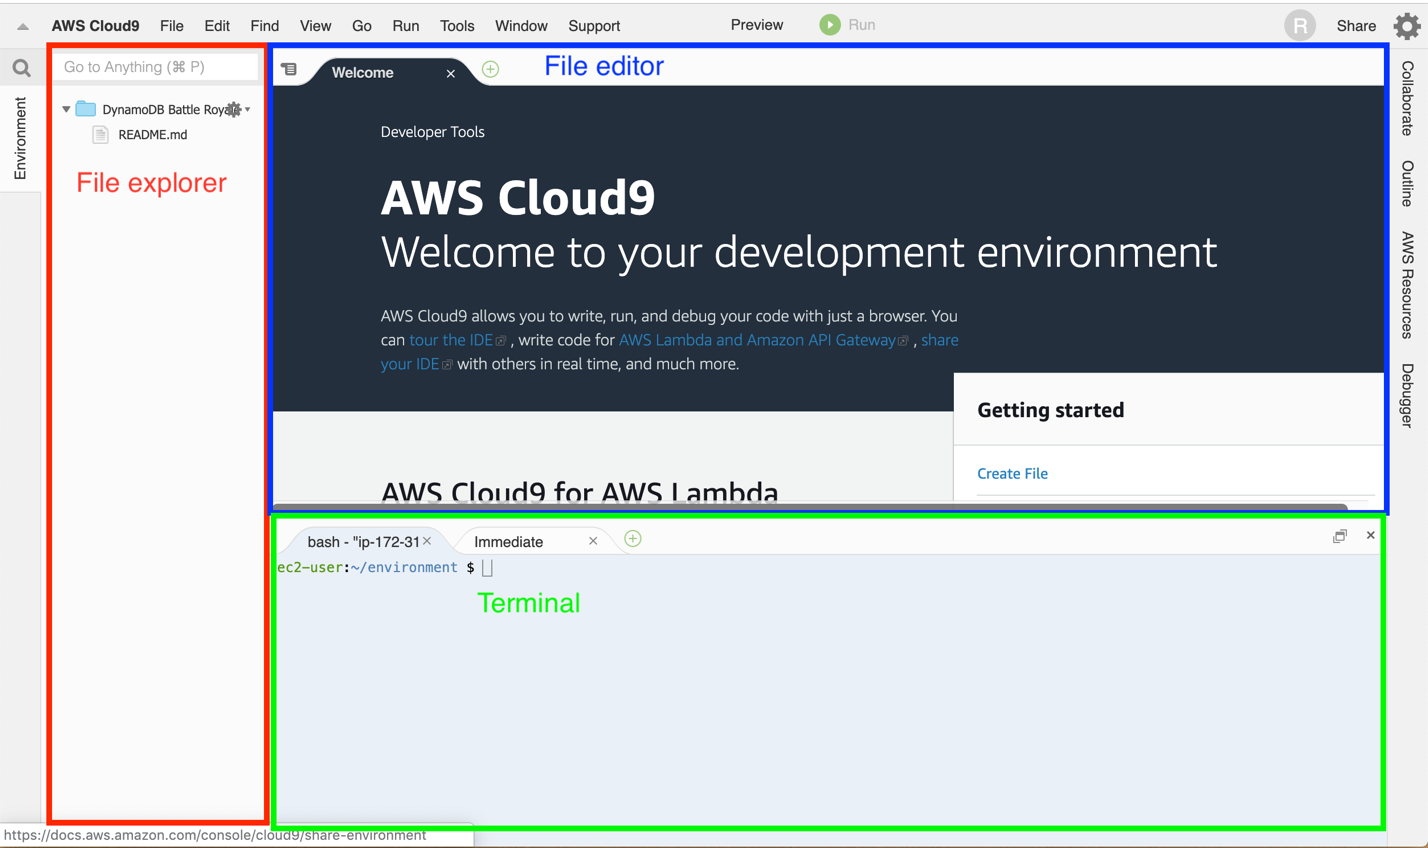
Task: Maximize the terminal panel with expand icon
Action: 1339,536
